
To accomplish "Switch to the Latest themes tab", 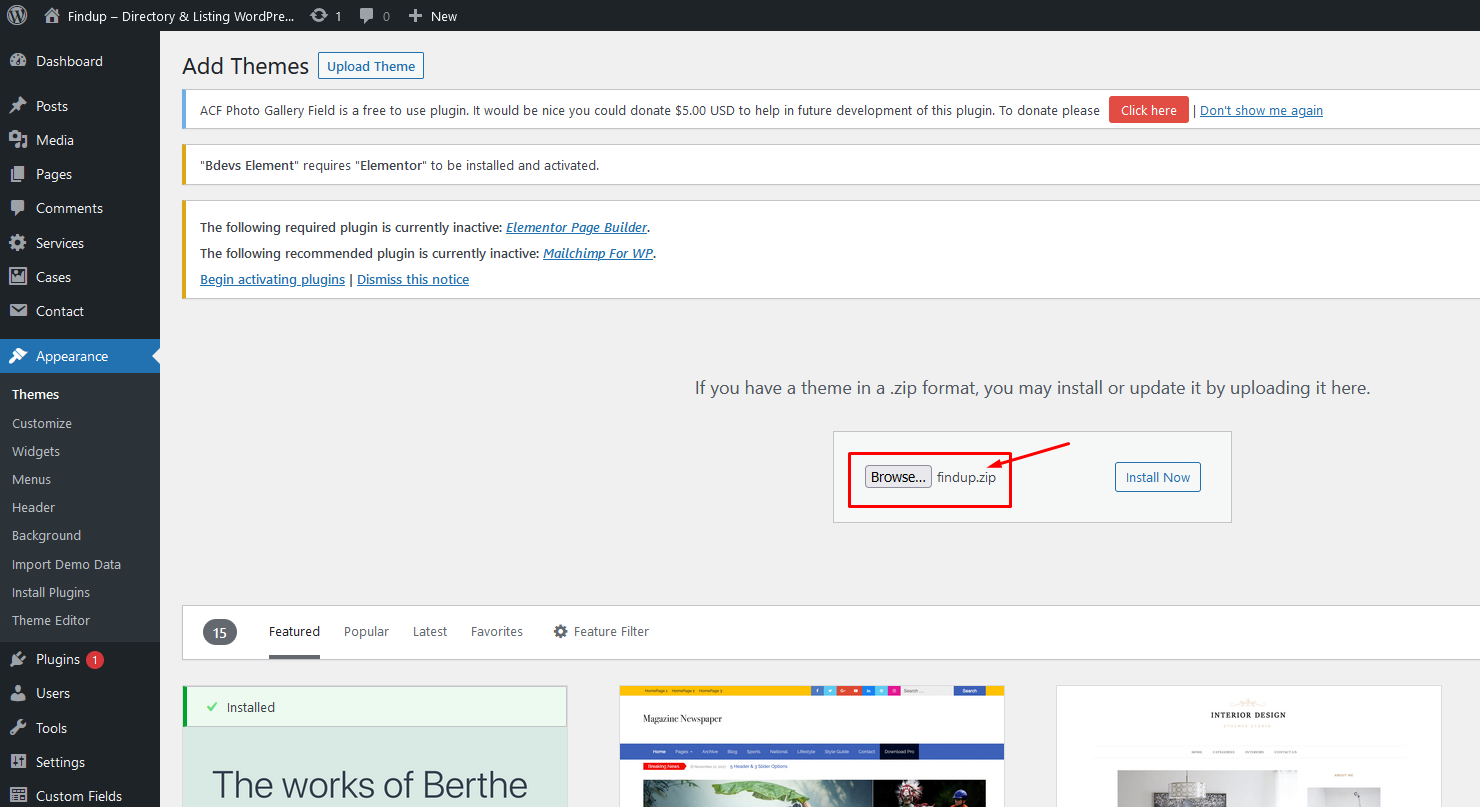I will click(x=430, y=632).
